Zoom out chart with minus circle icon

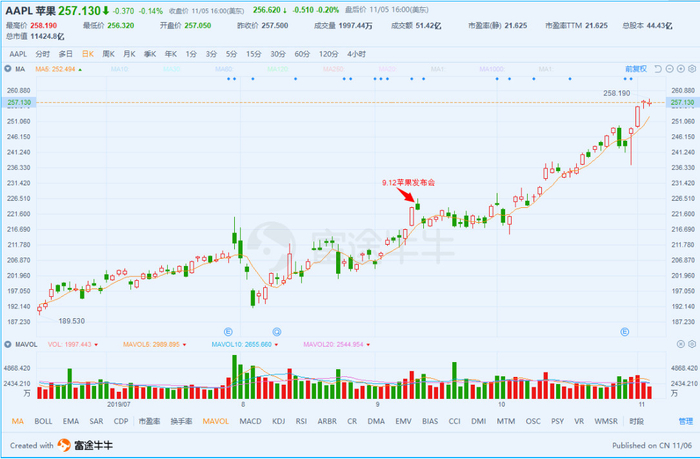pyautogui.click(x=669, y=69)
